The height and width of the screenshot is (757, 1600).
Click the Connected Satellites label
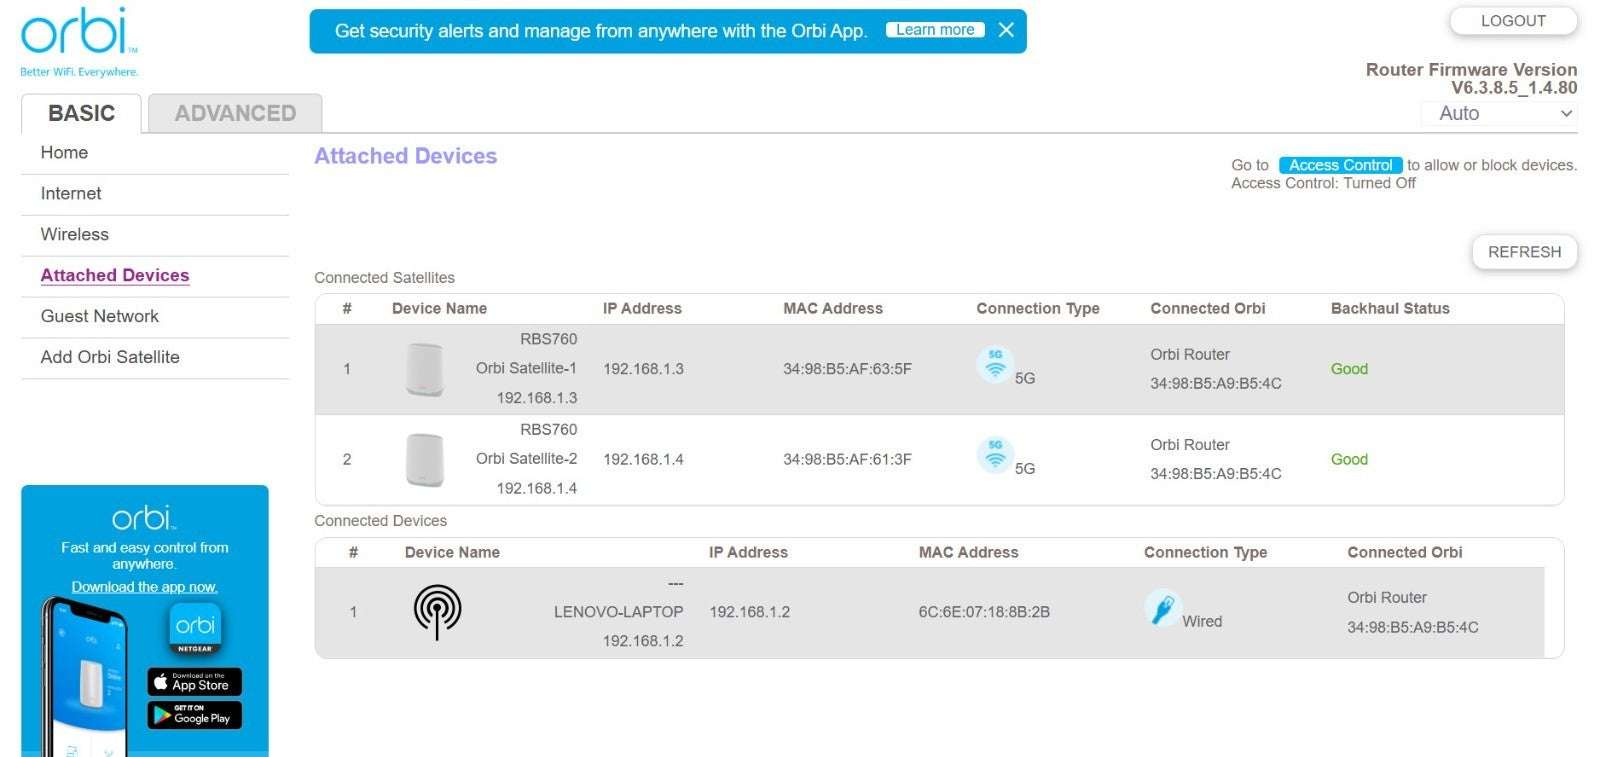[x=384, y=278]
